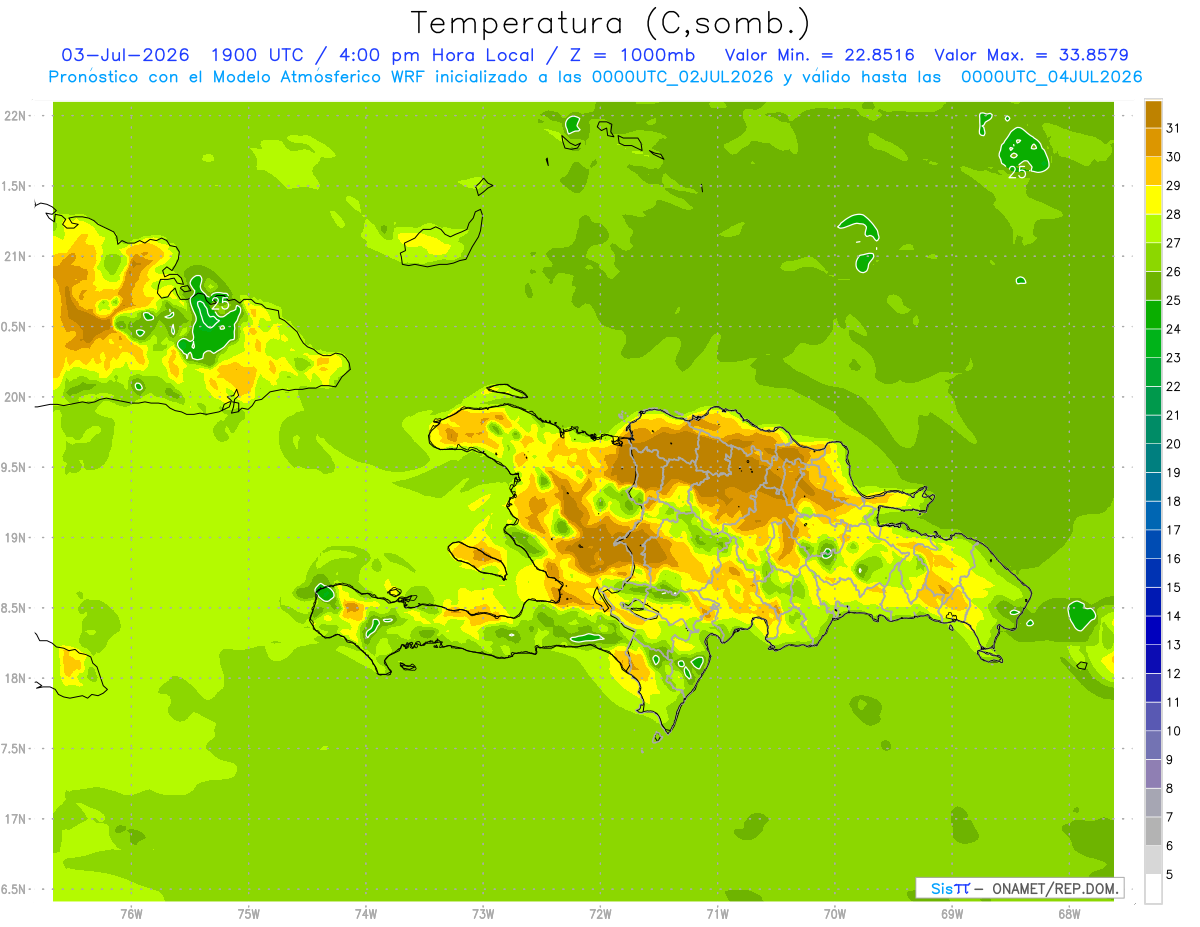Click legend value '16'
Image resolution: width=1200 pixels, height=927 pixels.
click(1173, 559)
